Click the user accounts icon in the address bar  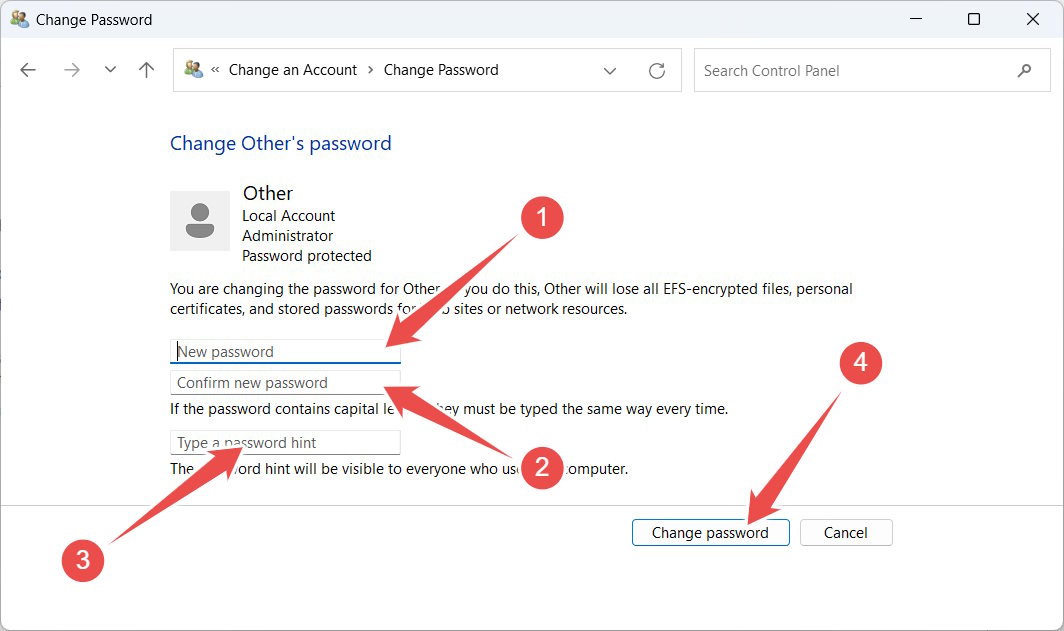click(192, 70)
